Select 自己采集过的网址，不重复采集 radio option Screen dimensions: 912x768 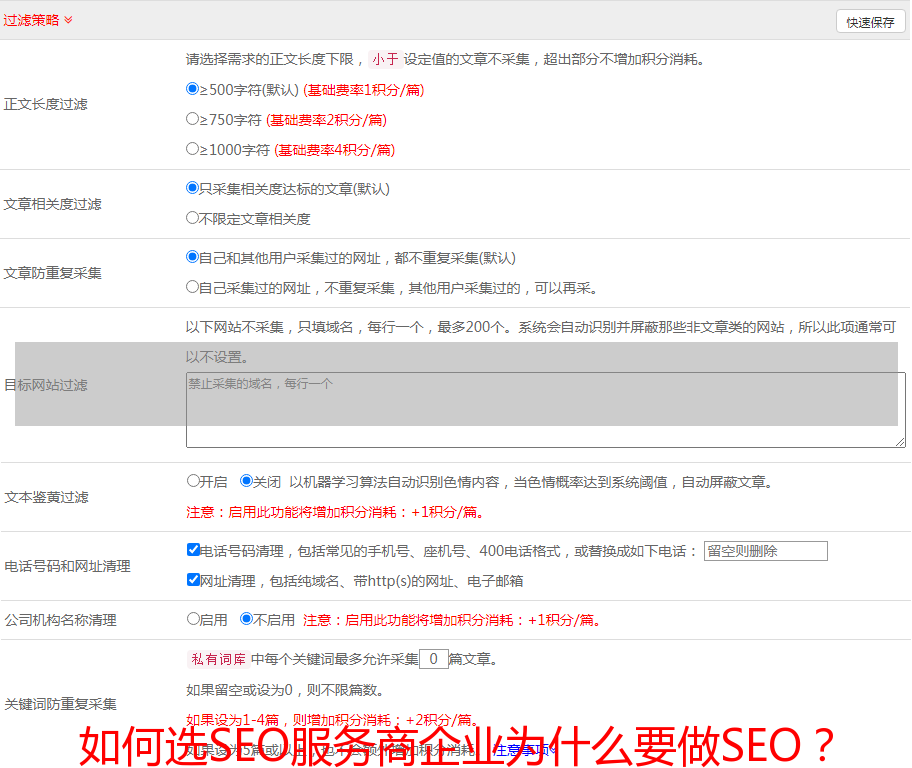[193, 287]
